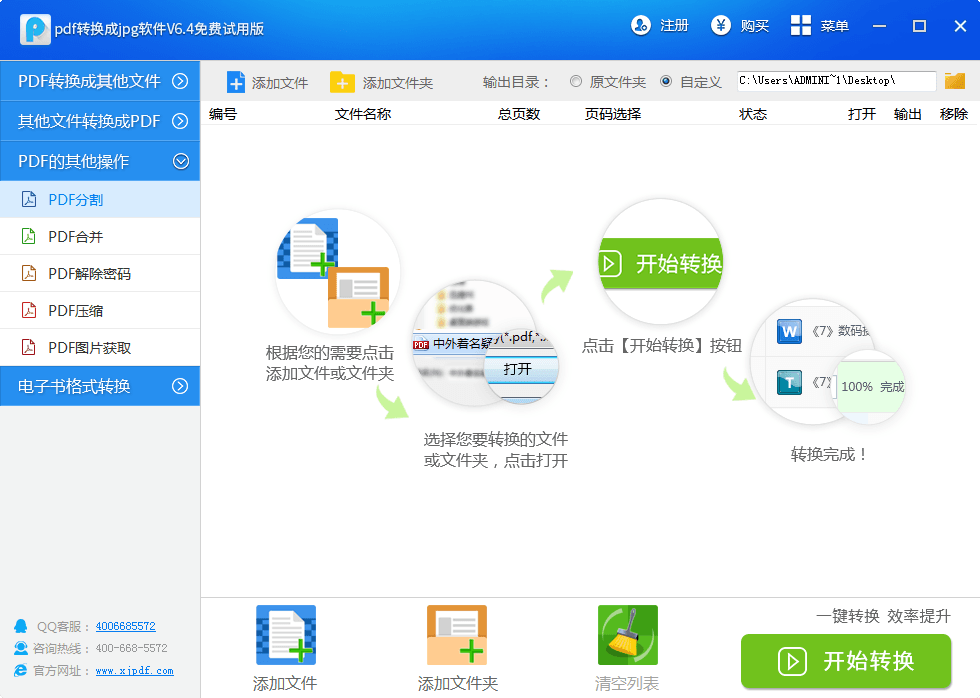Maximize the converter window

(919, 26)
